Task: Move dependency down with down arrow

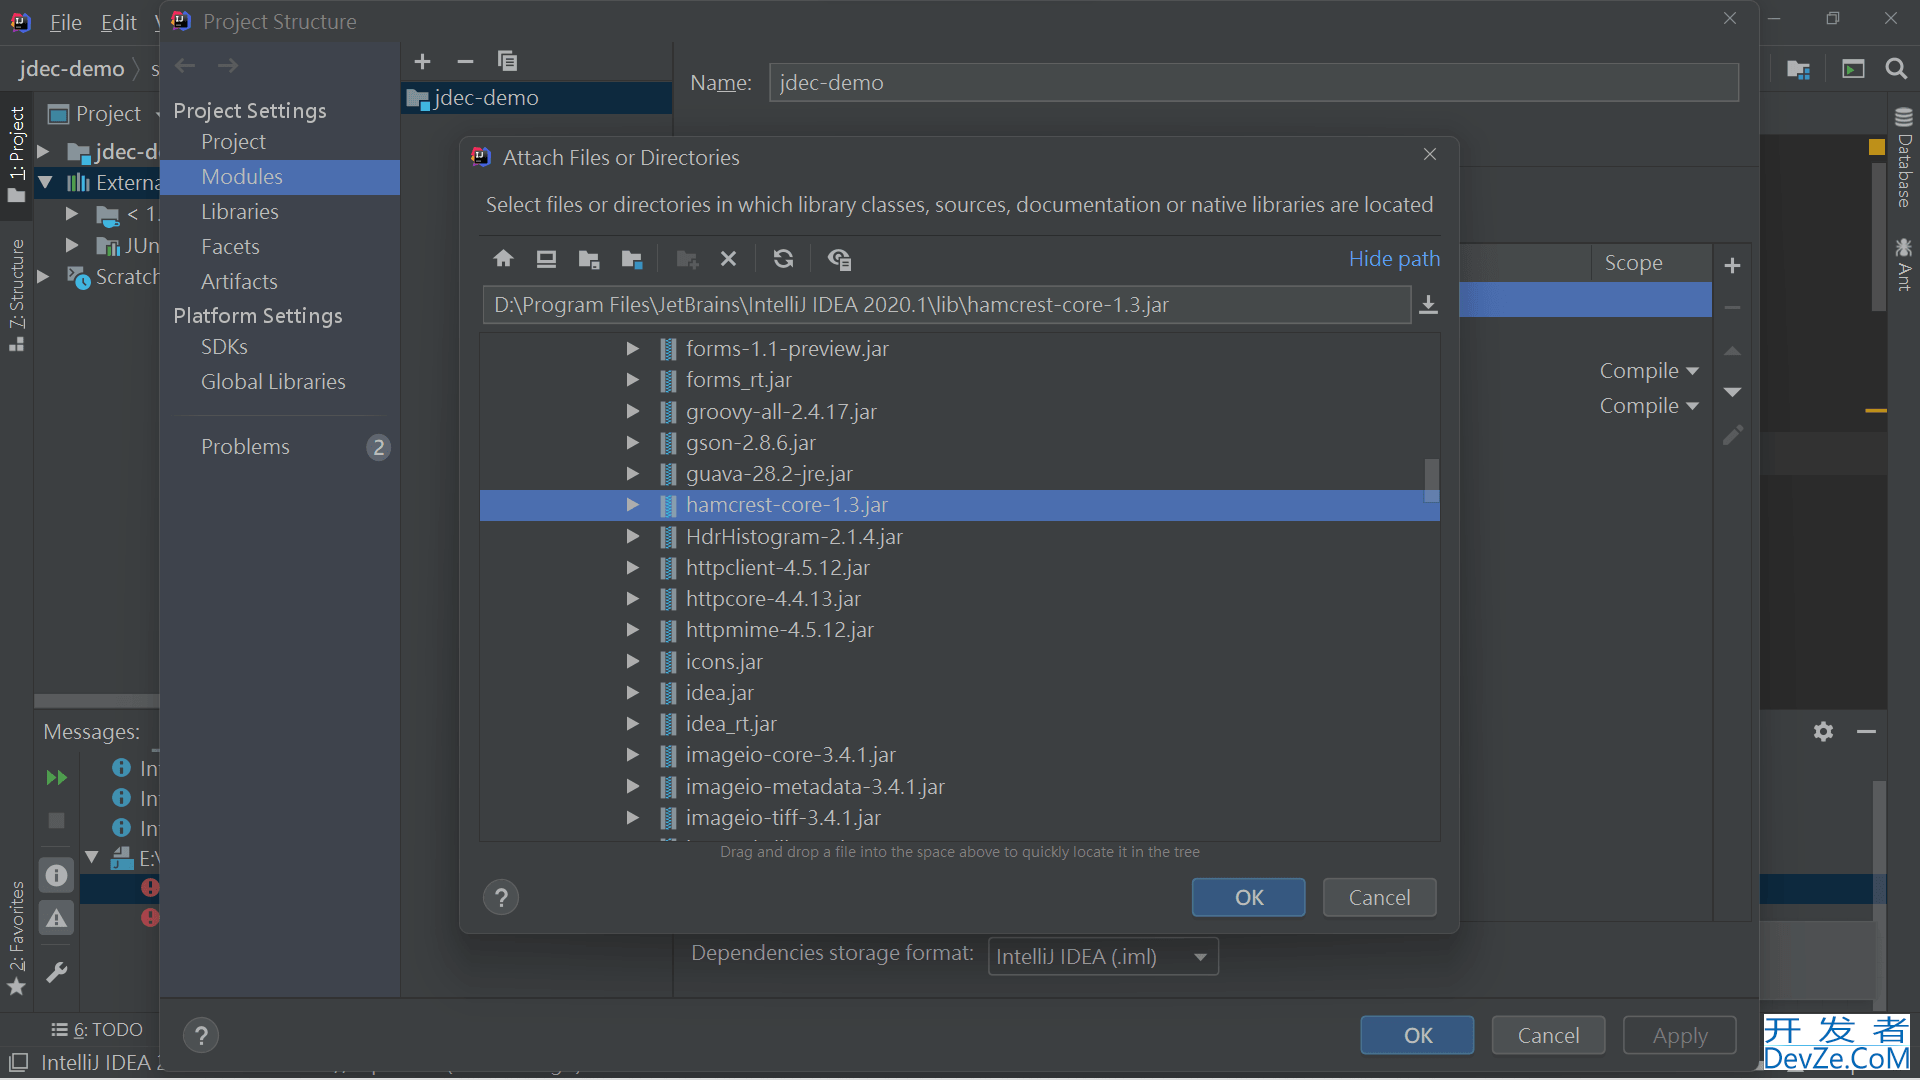Action: point(1732,391)
